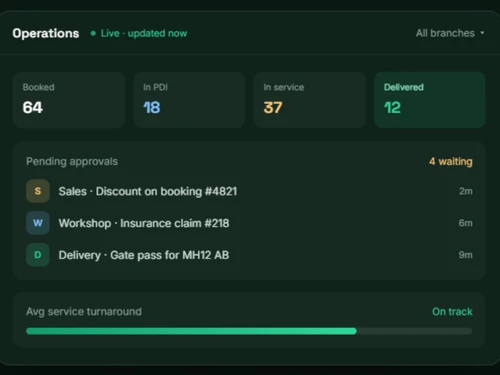This screenshot has height=375, width=500.
Task: Select the Booked 64 stat card
Action: [x=69, y=100]
